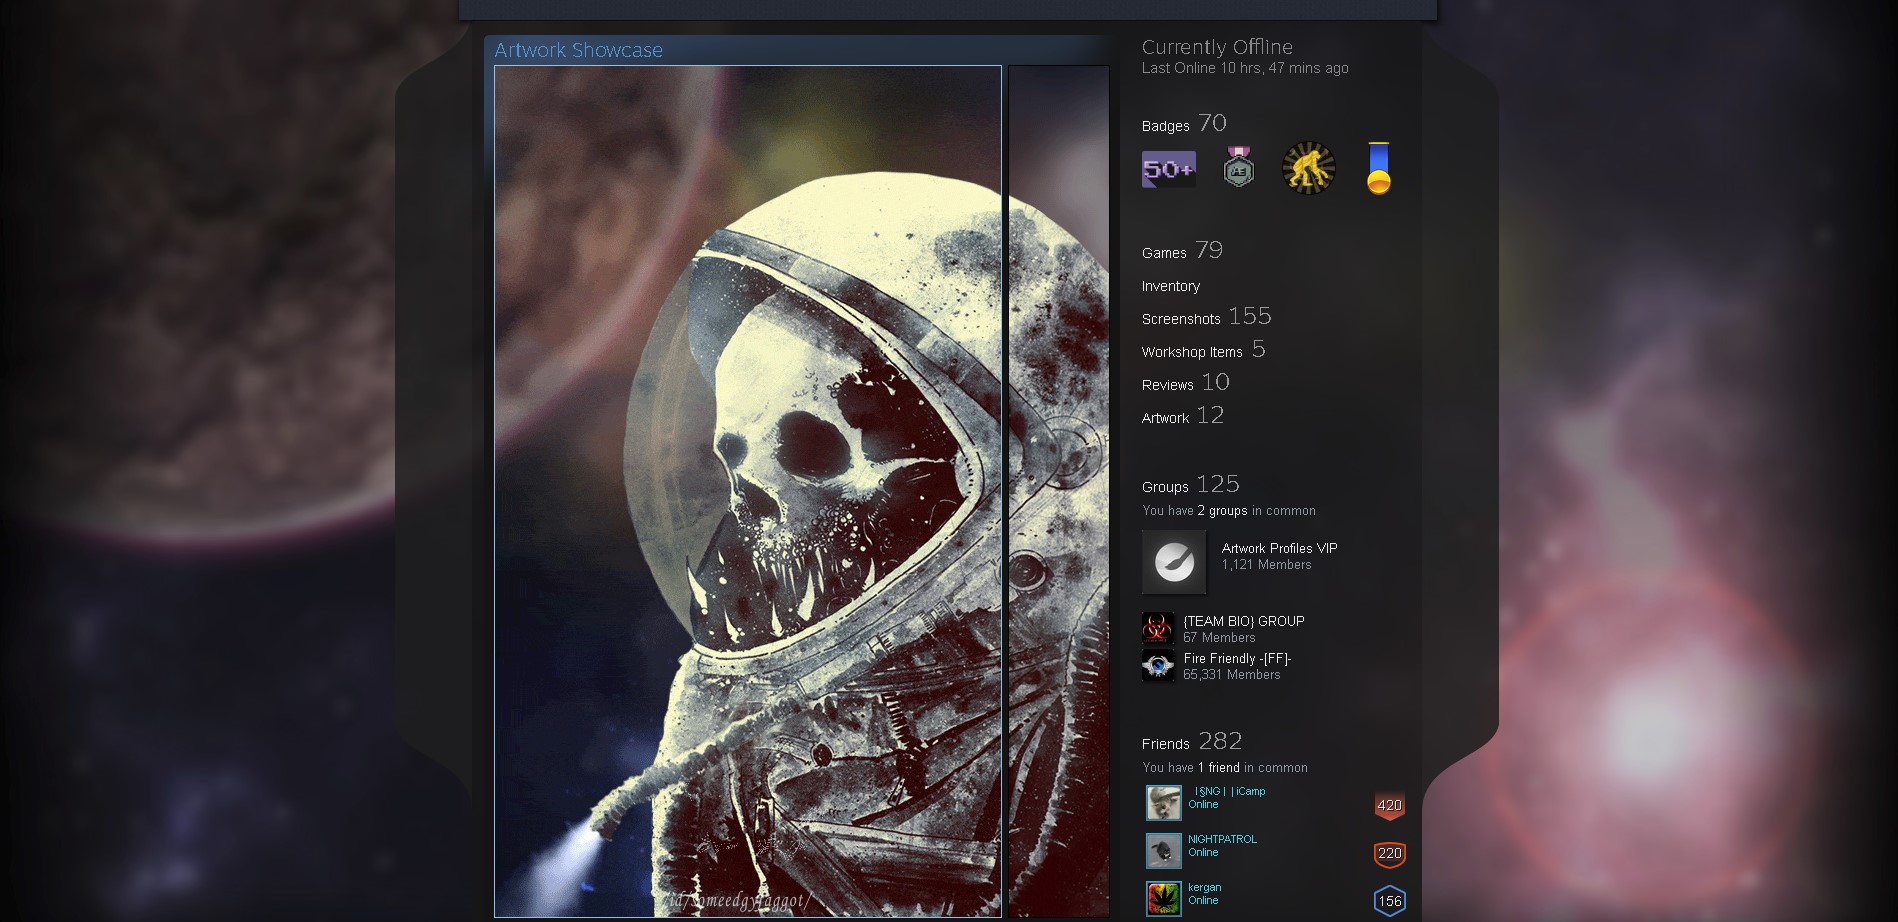
Task: Open the Artwork 12 link
Action: [x=1183, y=416]
